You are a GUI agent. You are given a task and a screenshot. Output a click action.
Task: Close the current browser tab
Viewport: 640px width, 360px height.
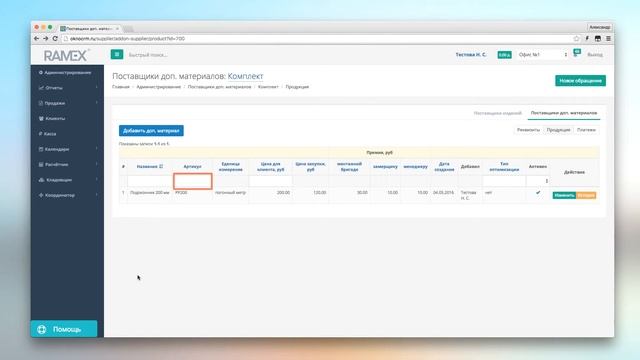click(x=117, y=29)
